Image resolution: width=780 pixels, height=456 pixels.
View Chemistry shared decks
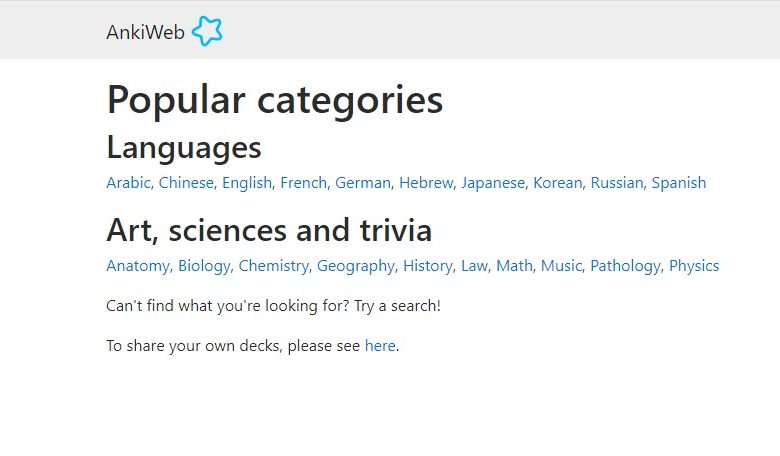(x=274, y=266)
